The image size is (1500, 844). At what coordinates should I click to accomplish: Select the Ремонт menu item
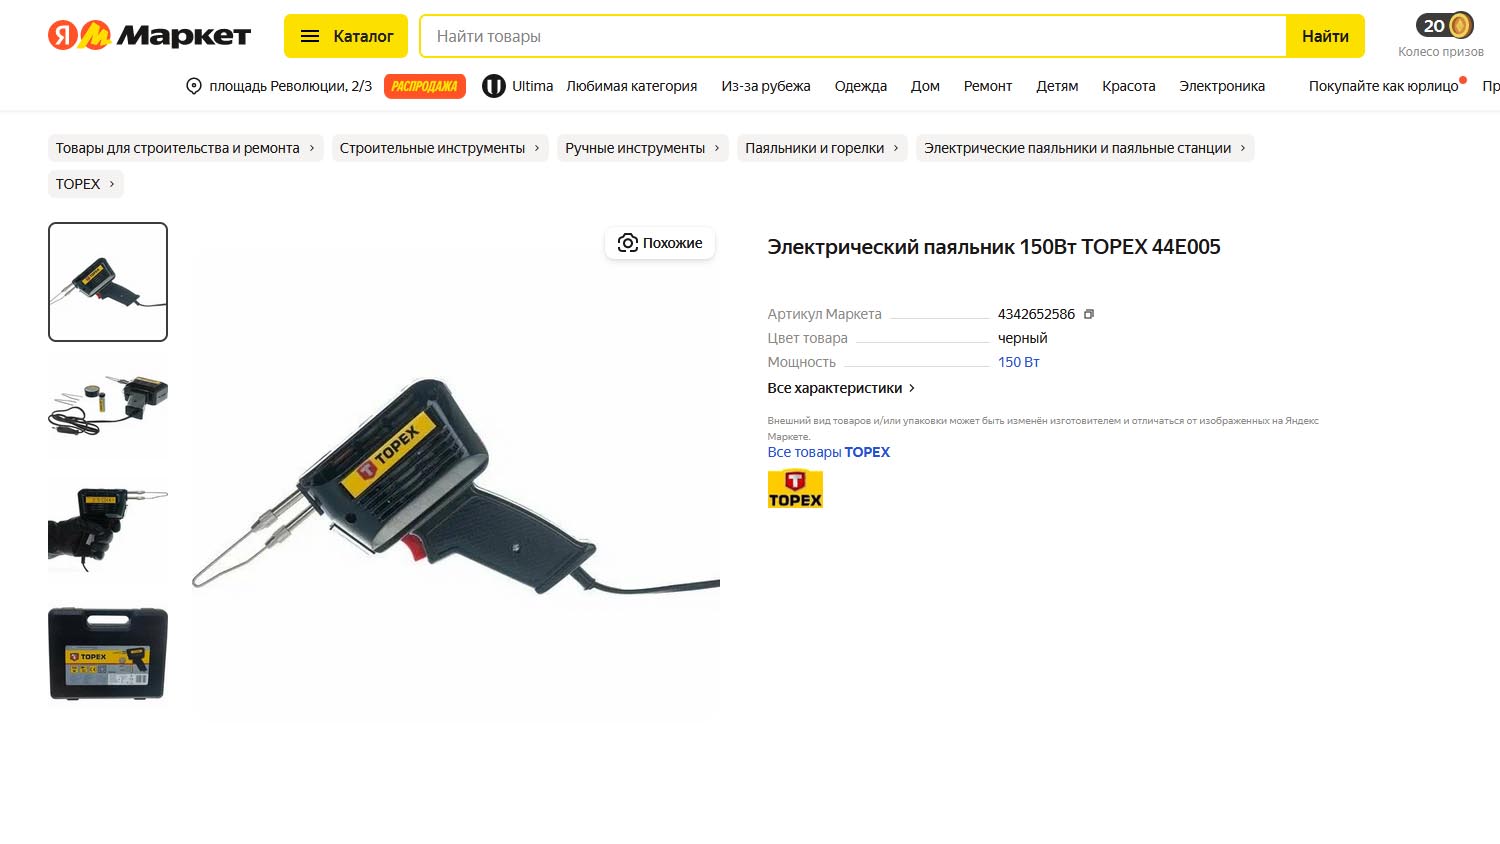(988, 86)
